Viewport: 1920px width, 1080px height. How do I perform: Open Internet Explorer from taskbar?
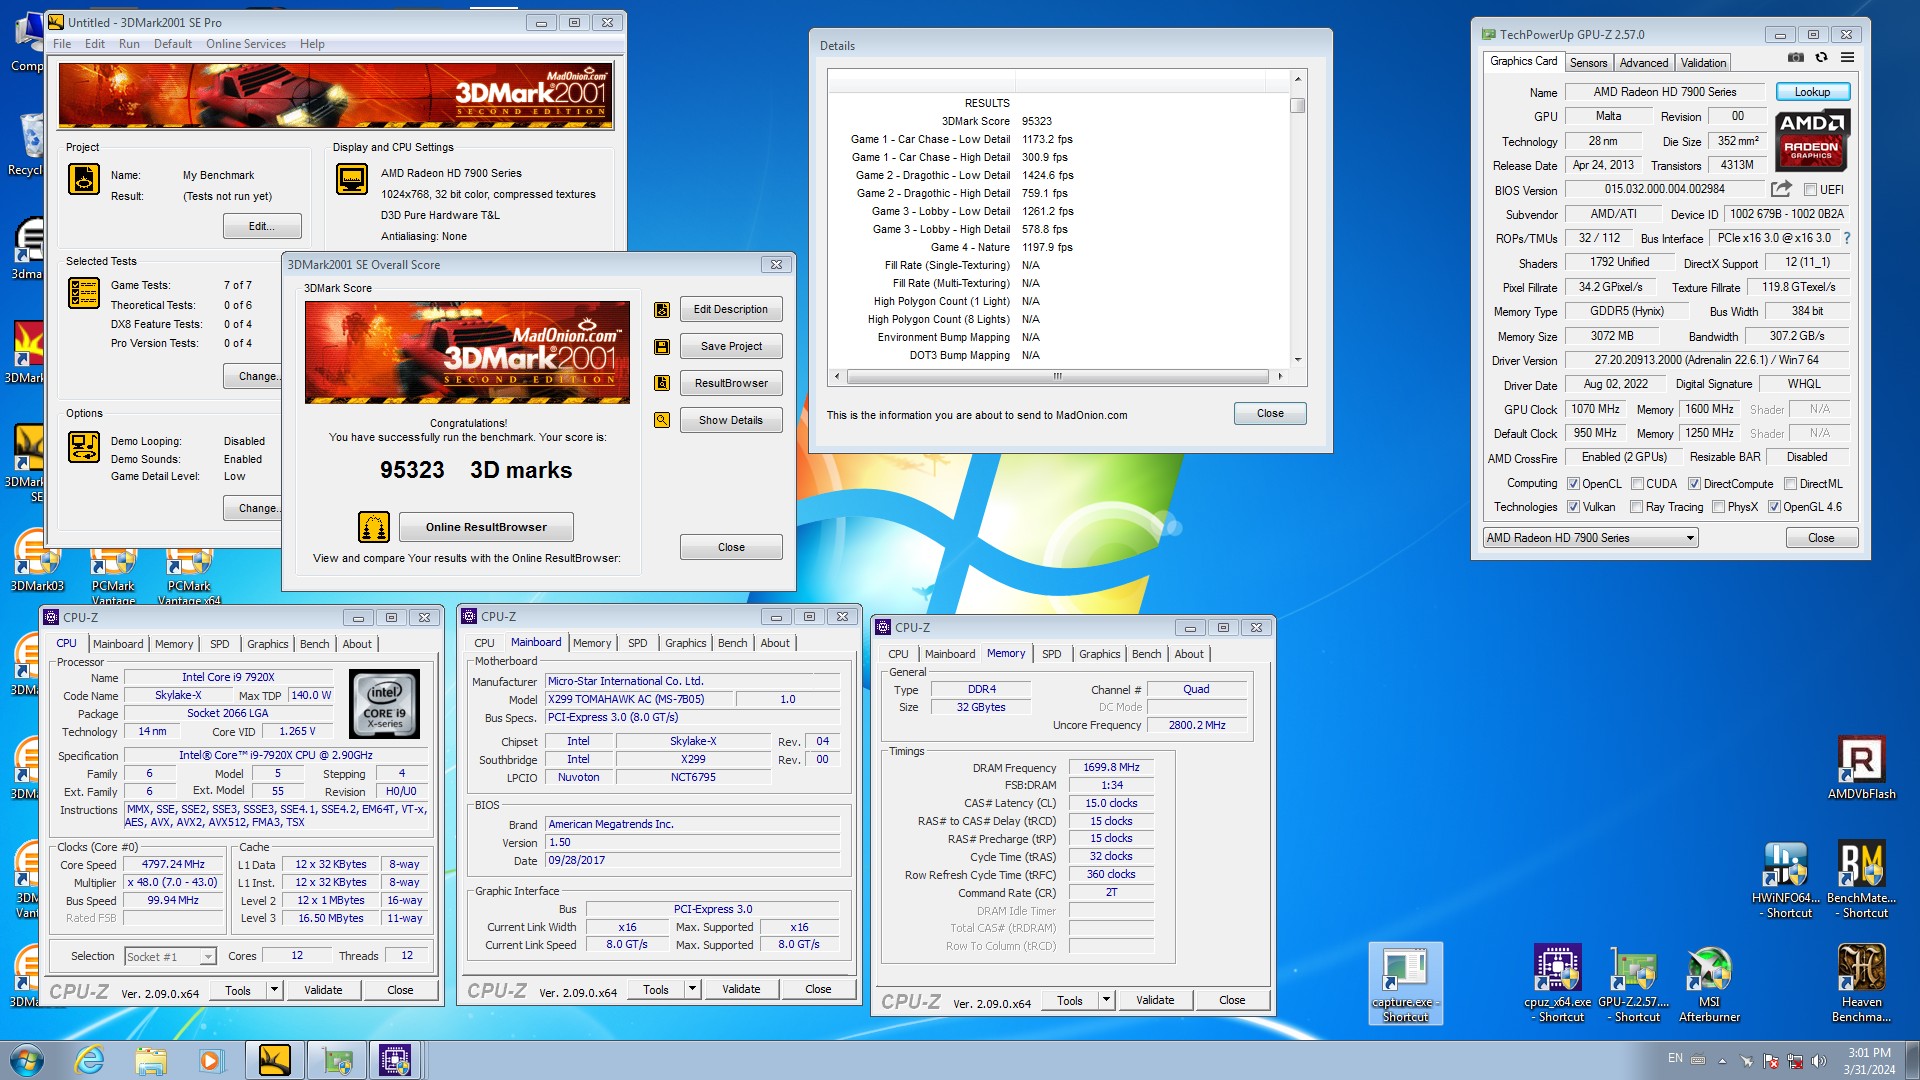90,1060
